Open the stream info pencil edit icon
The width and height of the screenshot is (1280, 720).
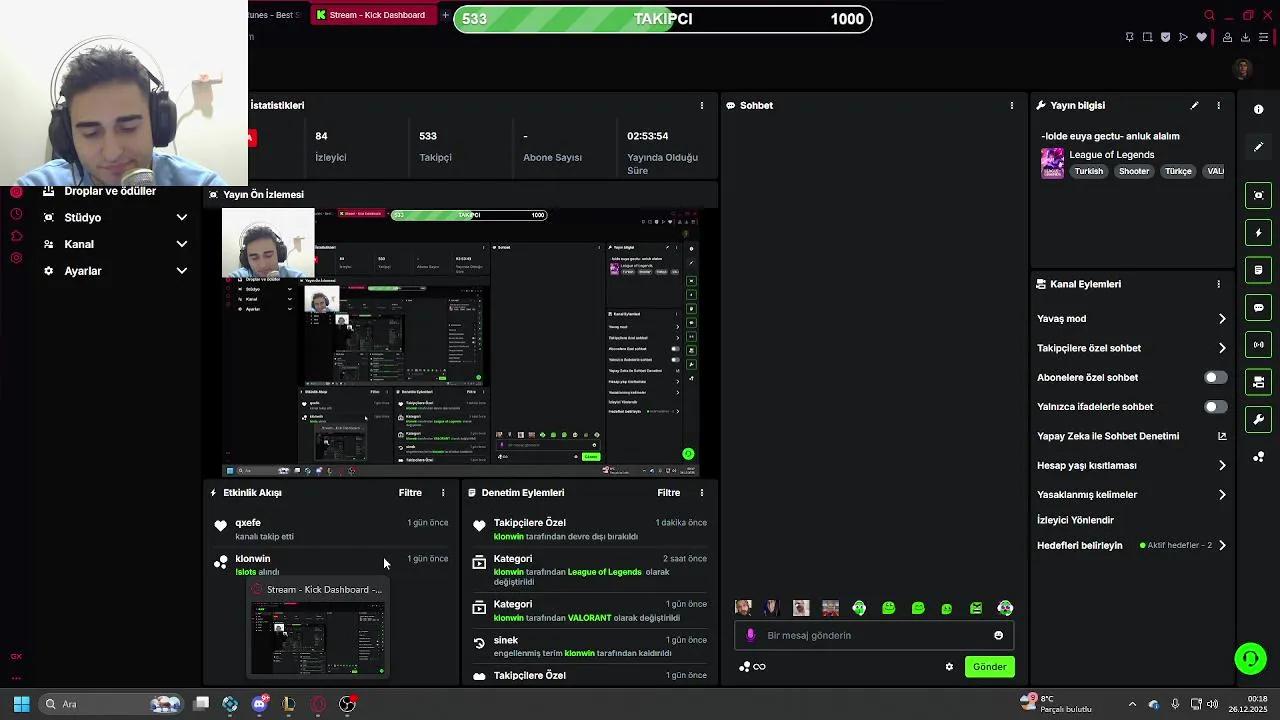coord(1194,105)
